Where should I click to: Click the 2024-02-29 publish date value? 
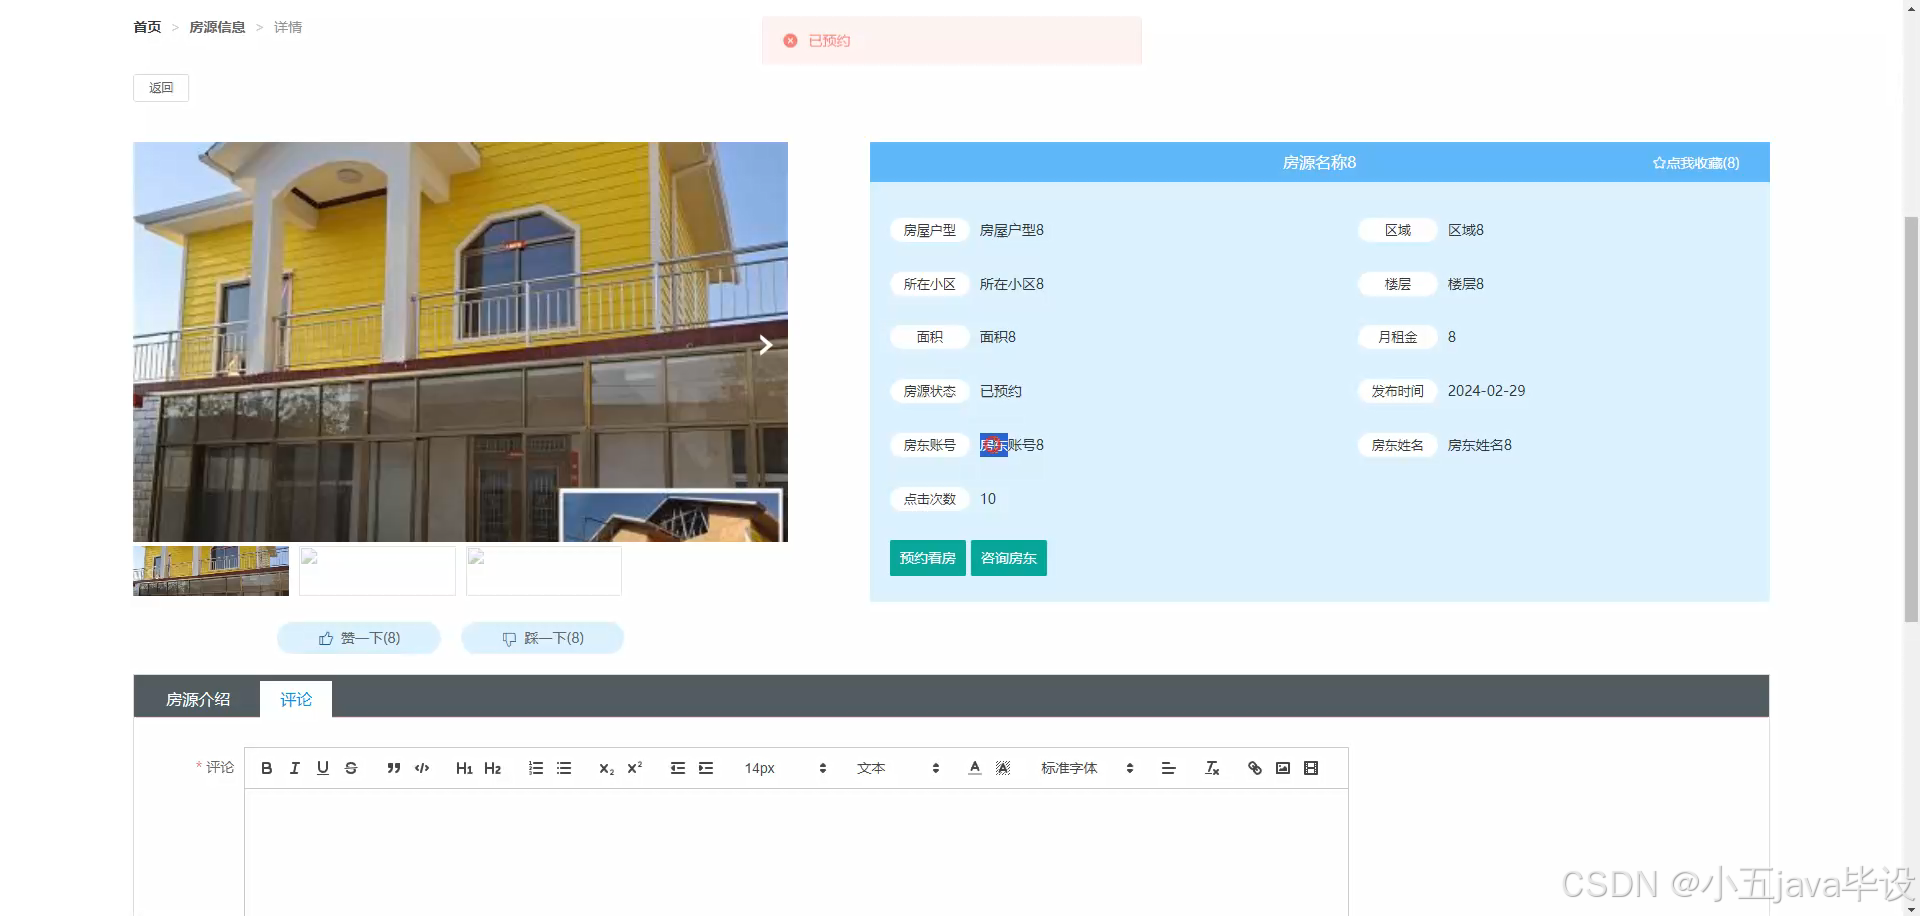pyautogui.click(x=1486, y=391)
